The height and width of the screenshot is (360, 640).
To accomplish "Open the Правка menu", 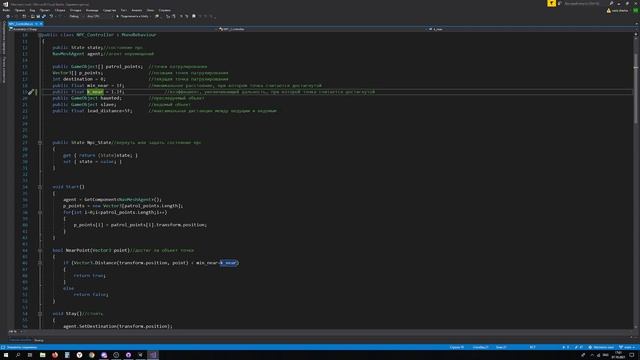I will [20, 10].
